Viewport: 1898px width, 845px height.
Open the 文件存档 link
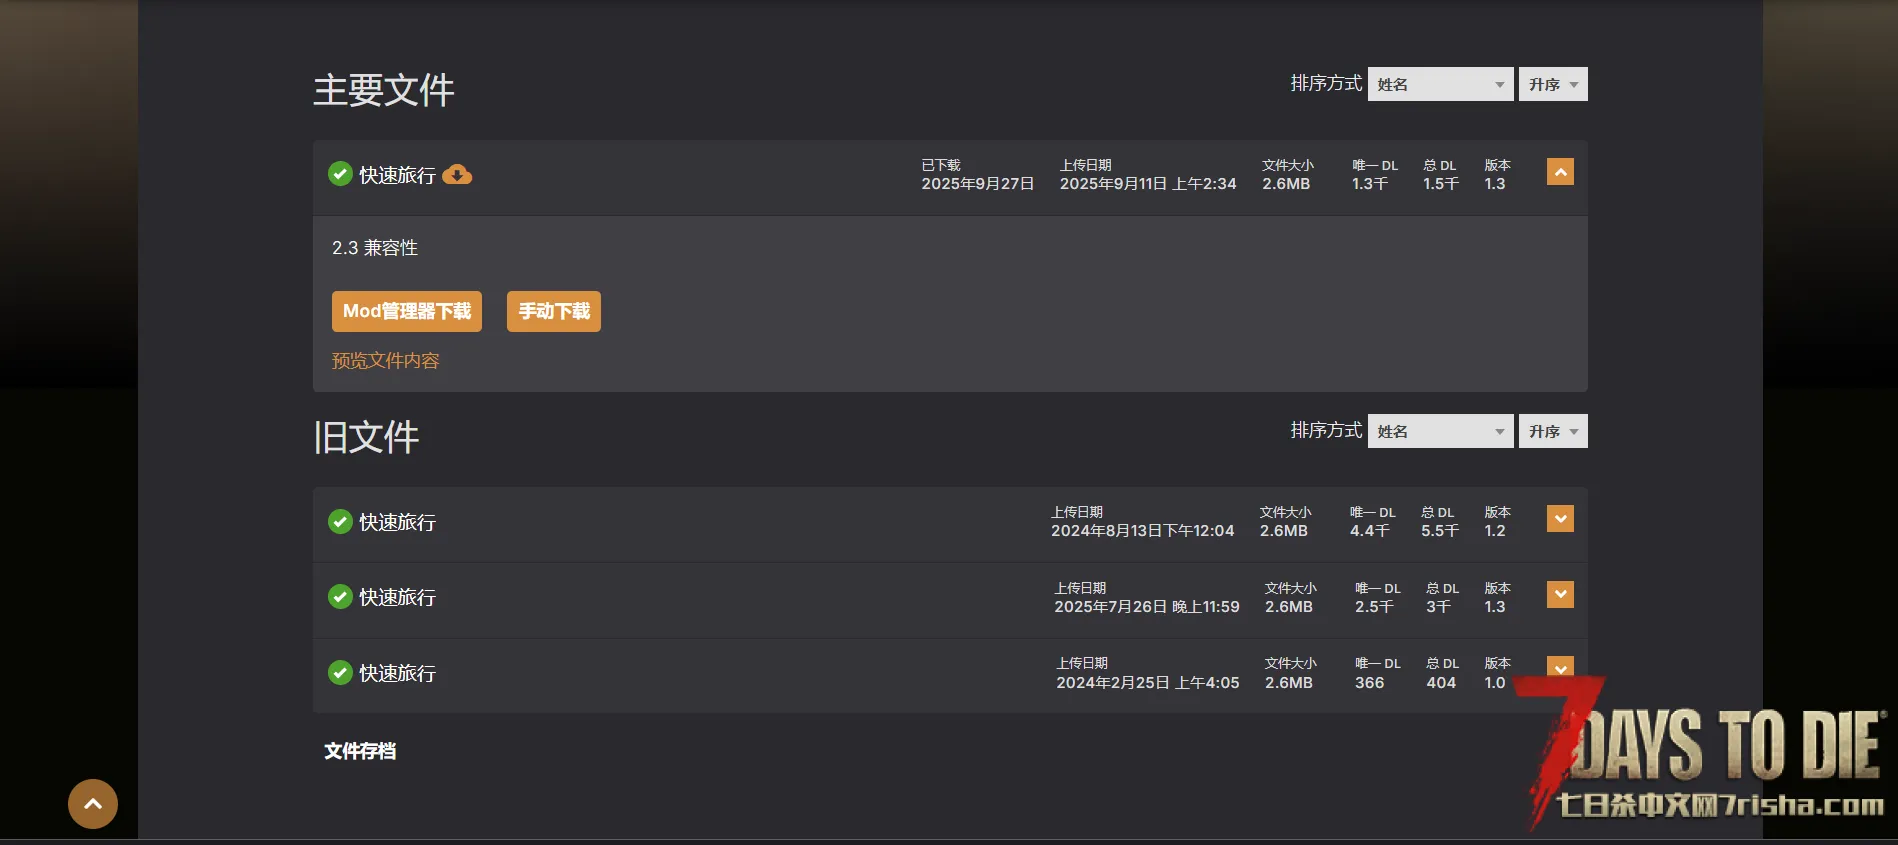click(x=360, y=751)
